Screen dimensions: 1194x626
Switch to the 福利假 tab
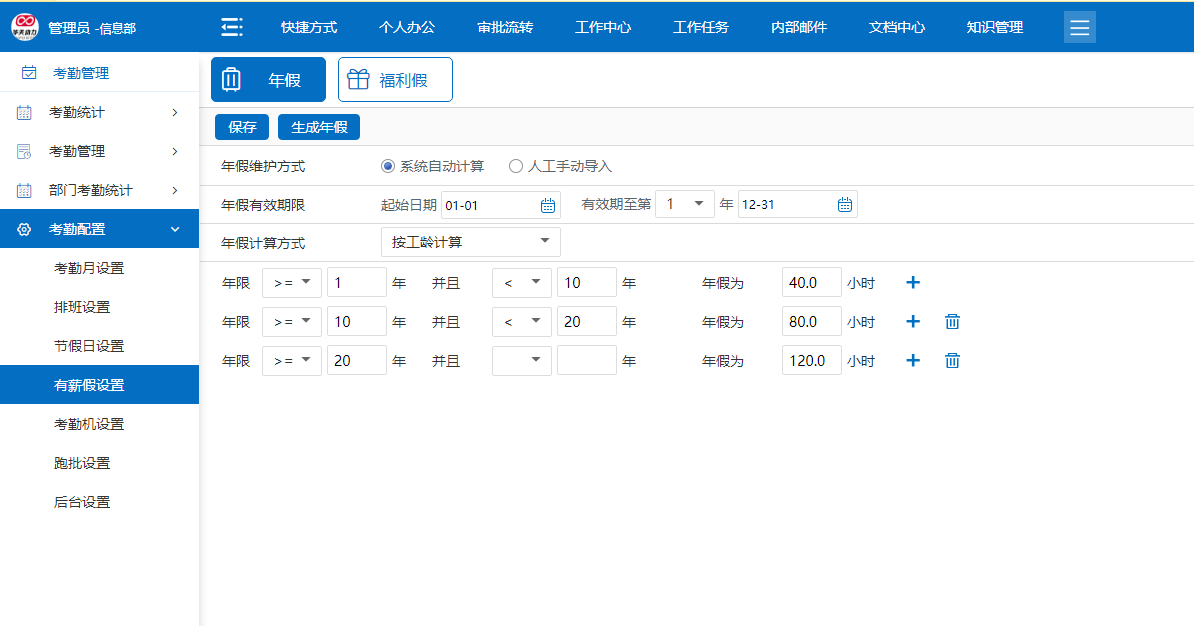[395, 80]
